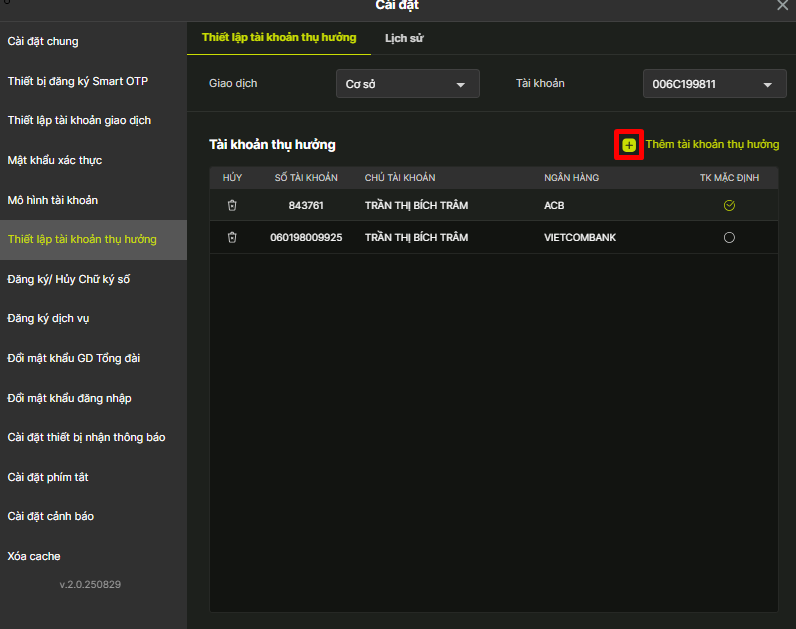796x629 pixels.
Task: Click the plus icon to add beneficiary account
Action: tap(628, 145)
